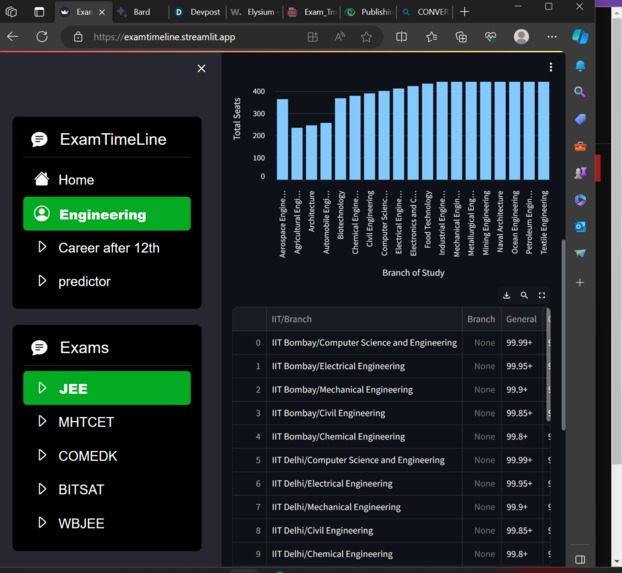The image size is (622, 573).
Task: Click the page's vertical scrollbar thumb
Action: pyautogui.click(x=563, y=335)
